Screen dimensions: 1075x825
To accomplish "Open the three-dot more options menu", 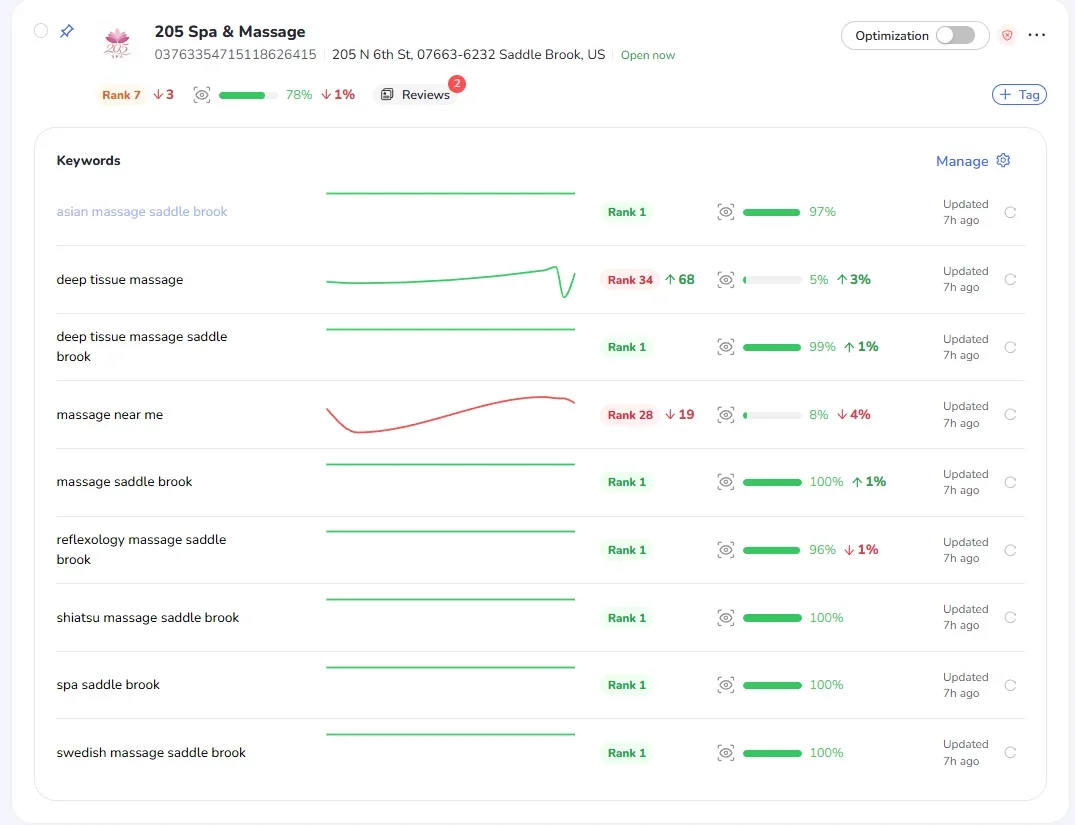I will (1037, 35).
